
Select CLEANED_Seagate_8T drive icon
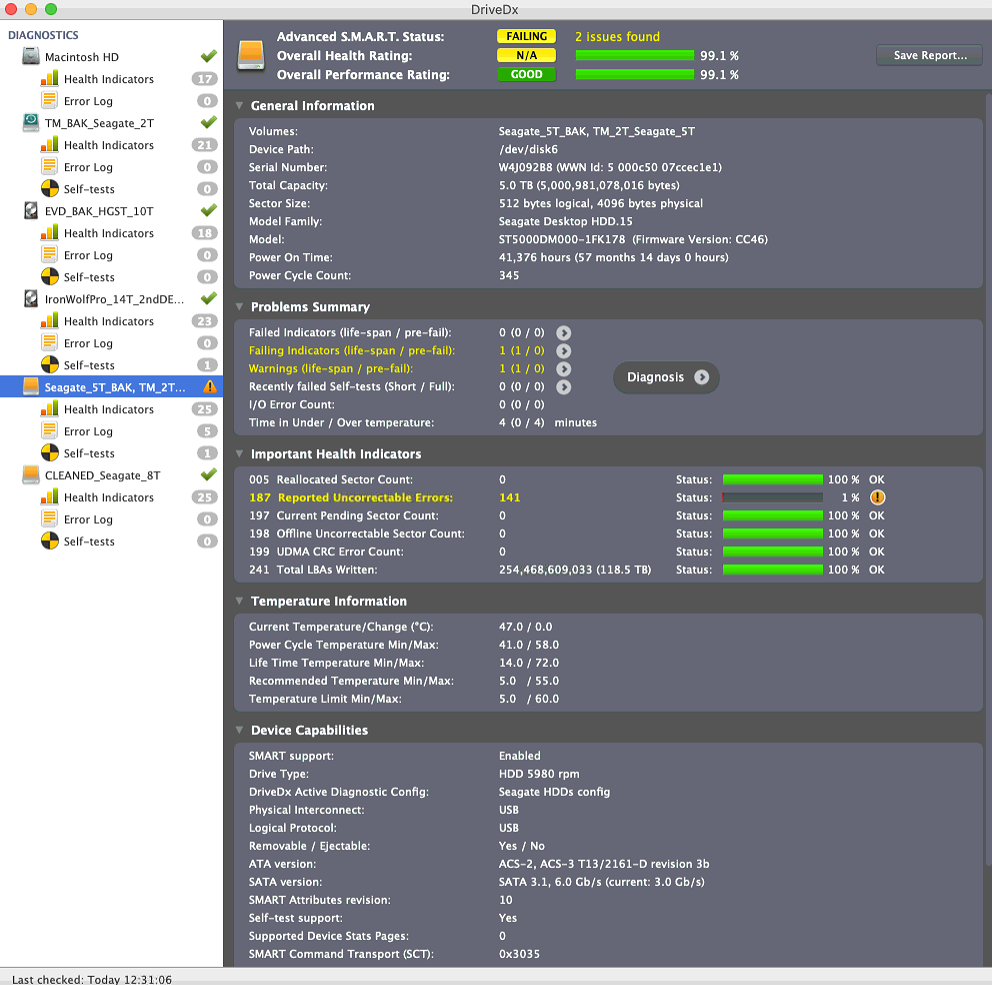31,475
